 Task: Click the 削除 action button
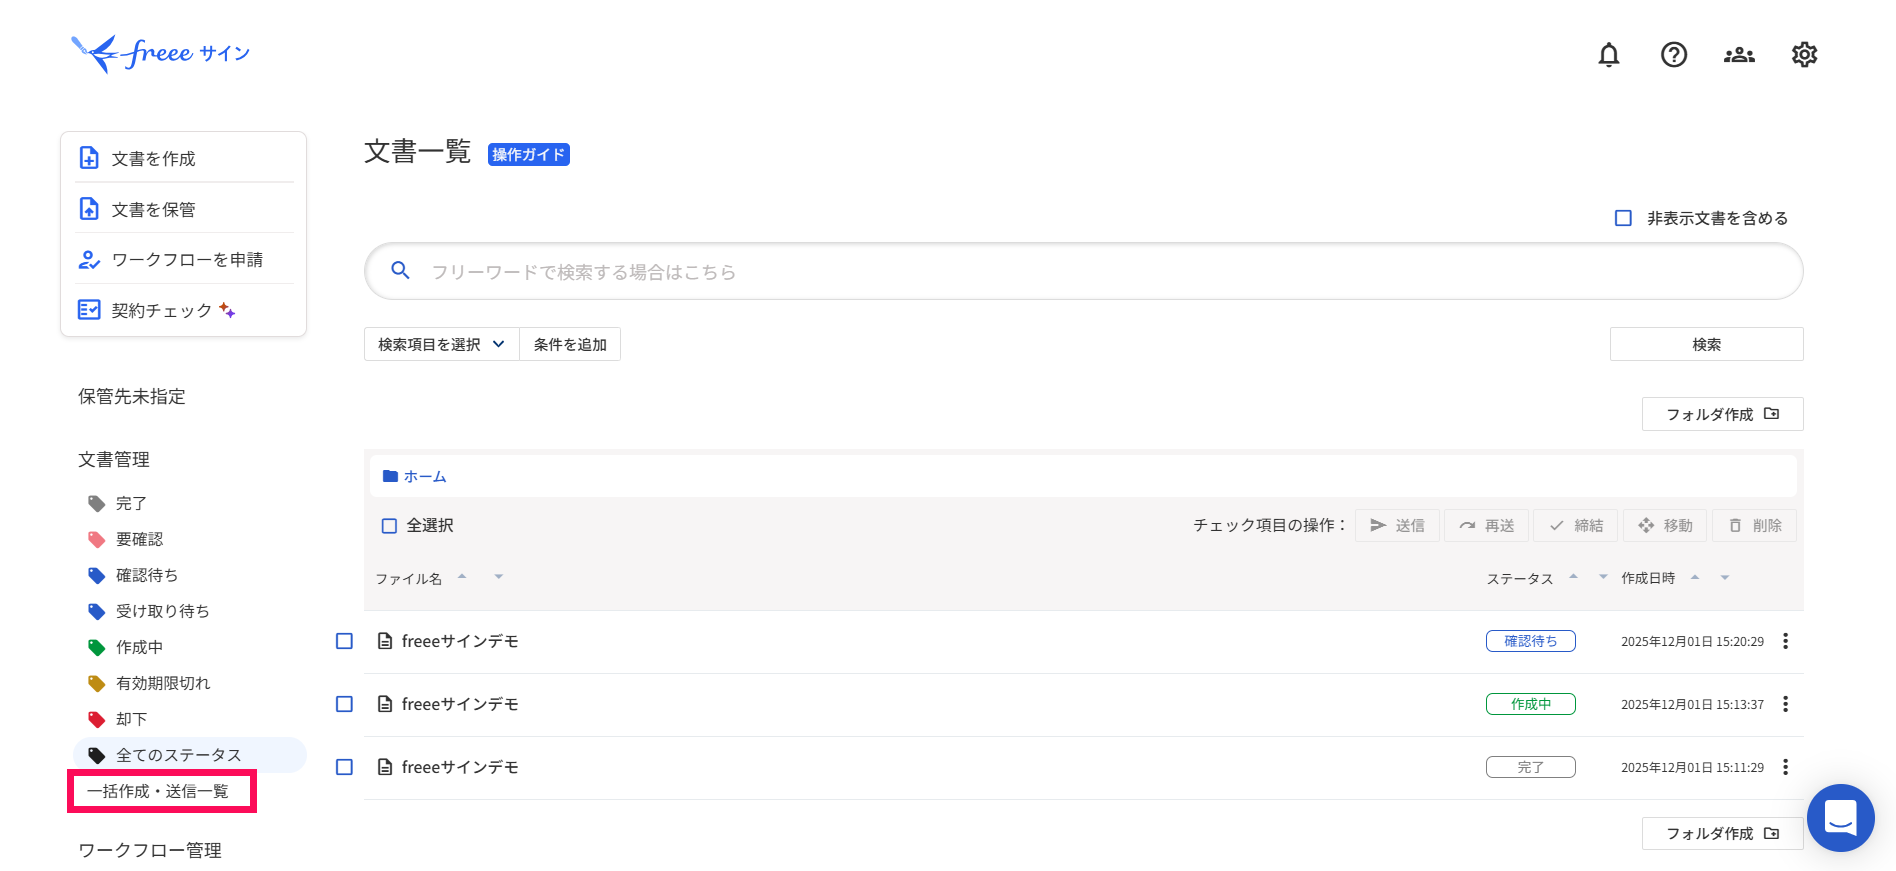point(1754,526)
